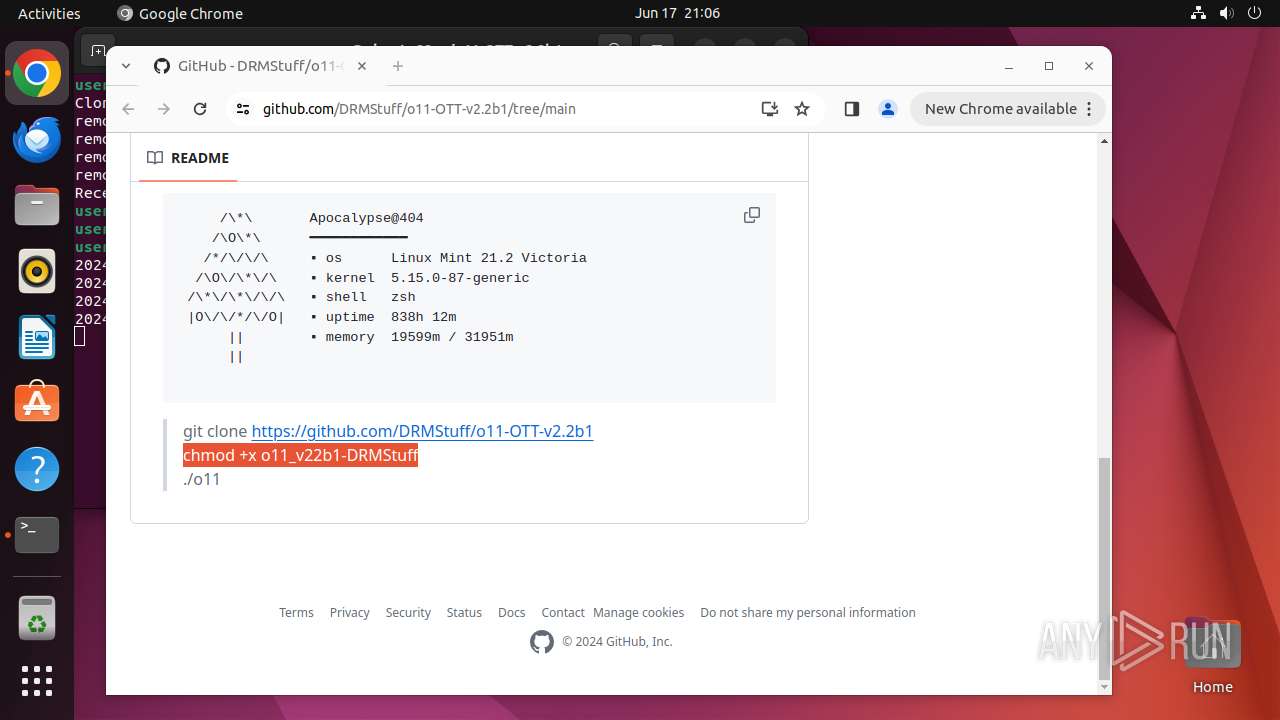Open the Chrome profile avatar
The height and width of the screenshot is (720, 1280).
pyautogui.click(x=888, y=109)
